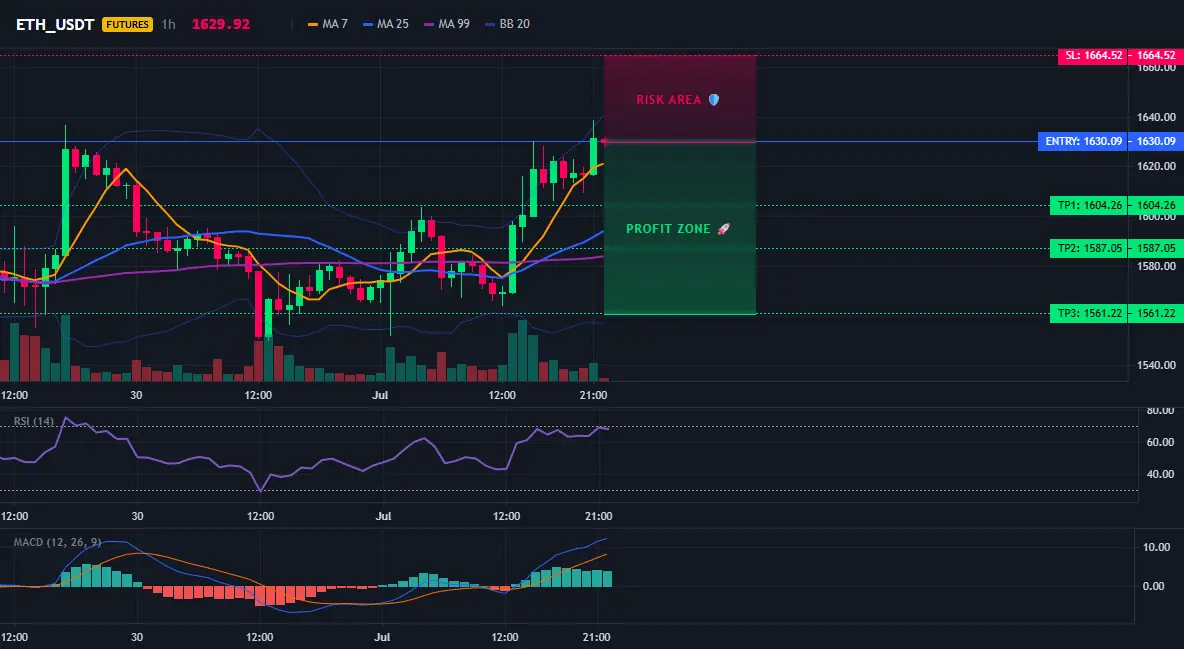Click the red entry arrow marker
This screenshot has height=649, width=1184.
click(x=605, y=141)
